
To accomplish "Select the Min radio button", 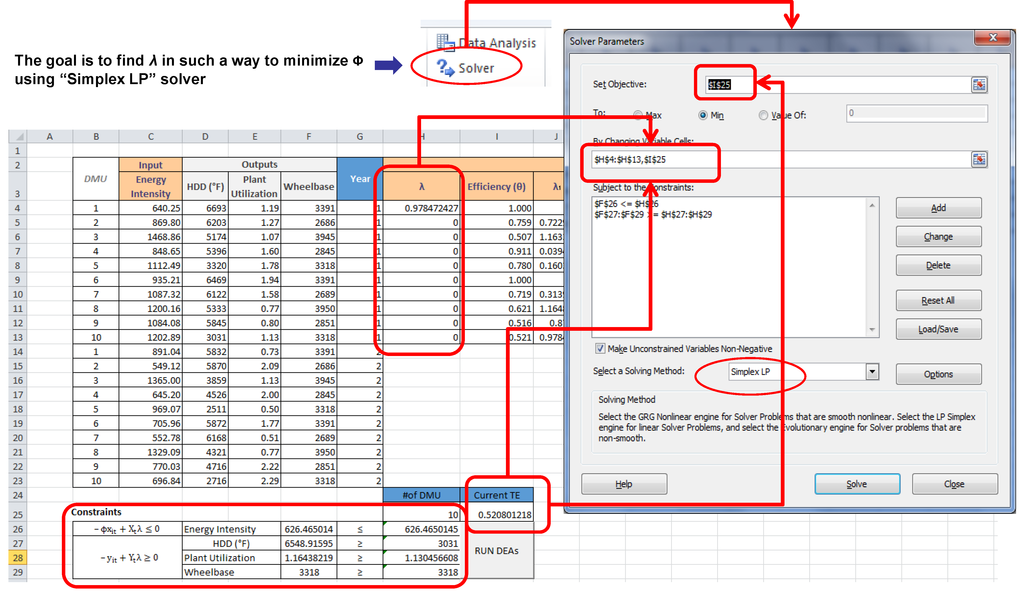I will [x=703, y=115].
